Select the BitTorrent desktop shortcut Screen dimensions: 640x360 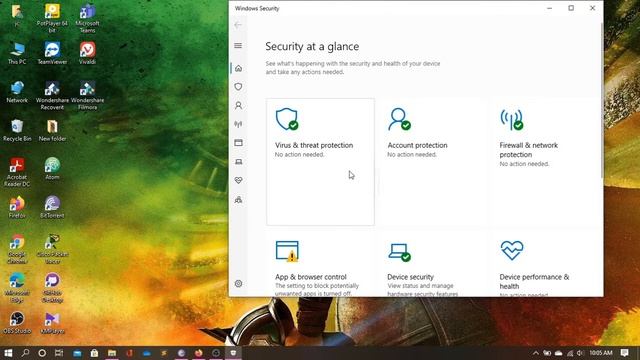(x=52, y=207)
